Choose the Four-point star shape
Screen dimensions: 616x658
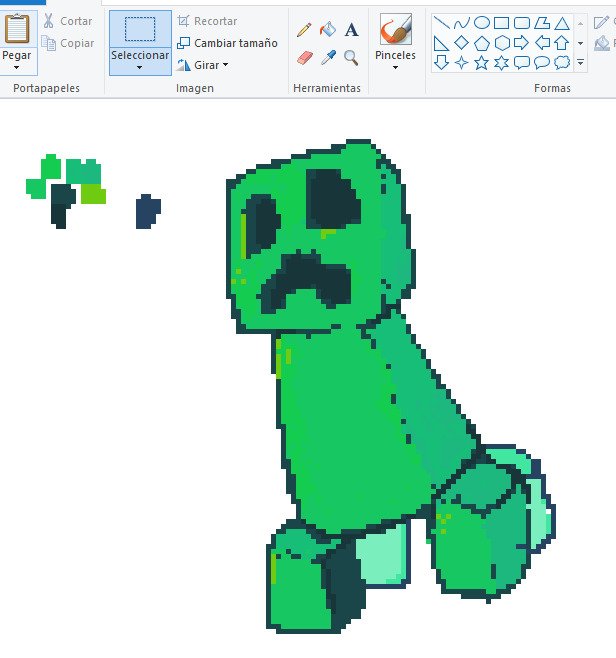click(461, 63)
